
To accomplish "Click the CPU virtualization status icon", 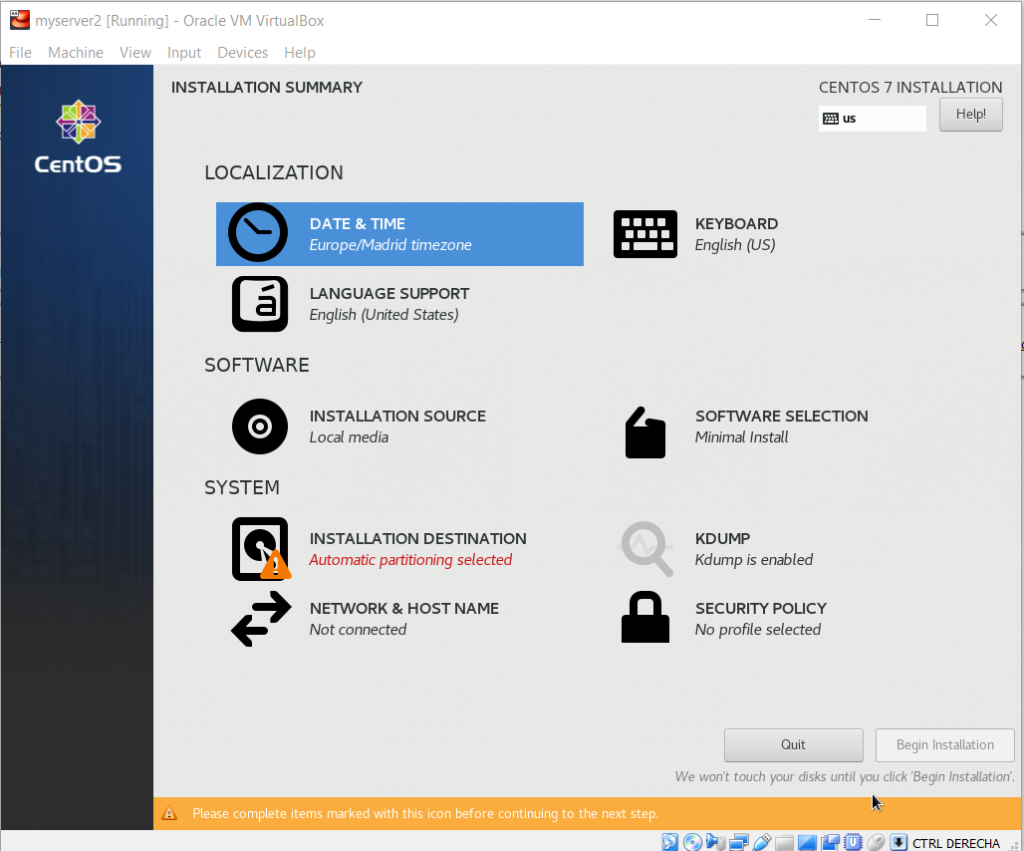I will (x=853, y=843).
